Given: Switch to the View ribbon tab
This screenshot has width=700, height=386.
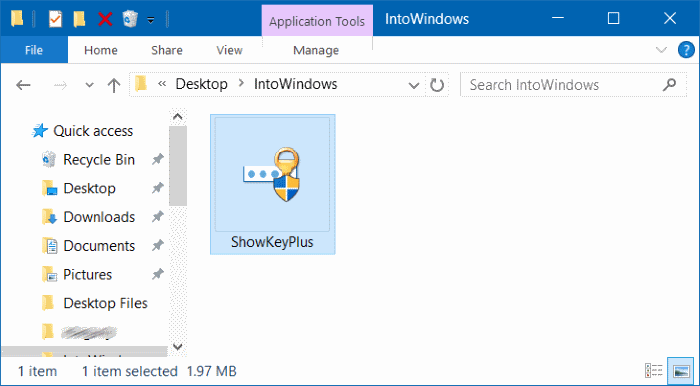Looking at the screenshot, I should (x=229, y=50).
